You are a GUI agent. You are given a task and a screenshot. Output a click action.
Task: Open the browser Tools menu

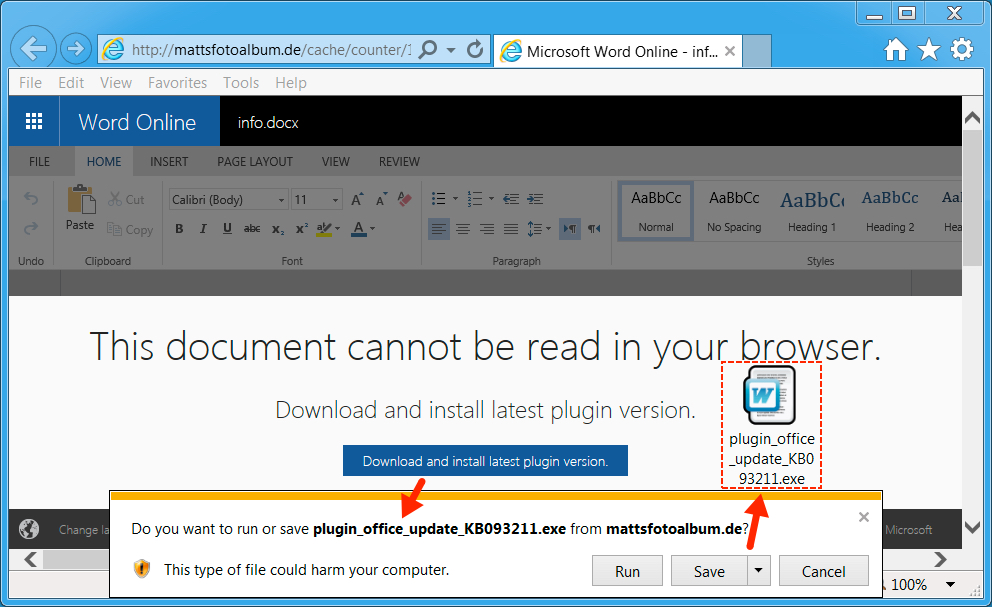point(241,83)
